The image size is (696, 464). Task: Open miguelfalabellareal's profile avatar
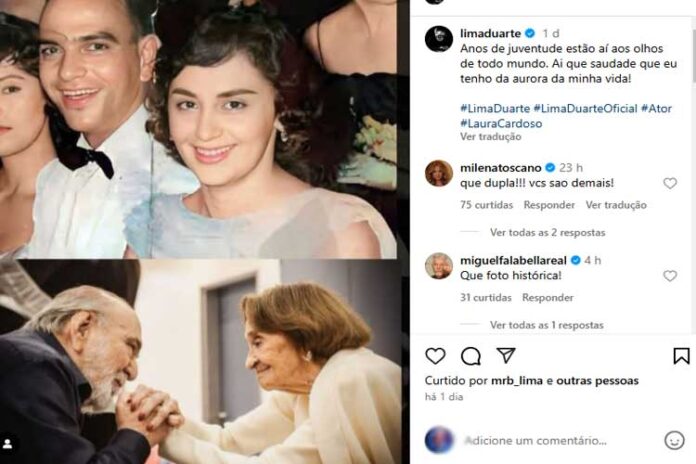click(439, 265)
